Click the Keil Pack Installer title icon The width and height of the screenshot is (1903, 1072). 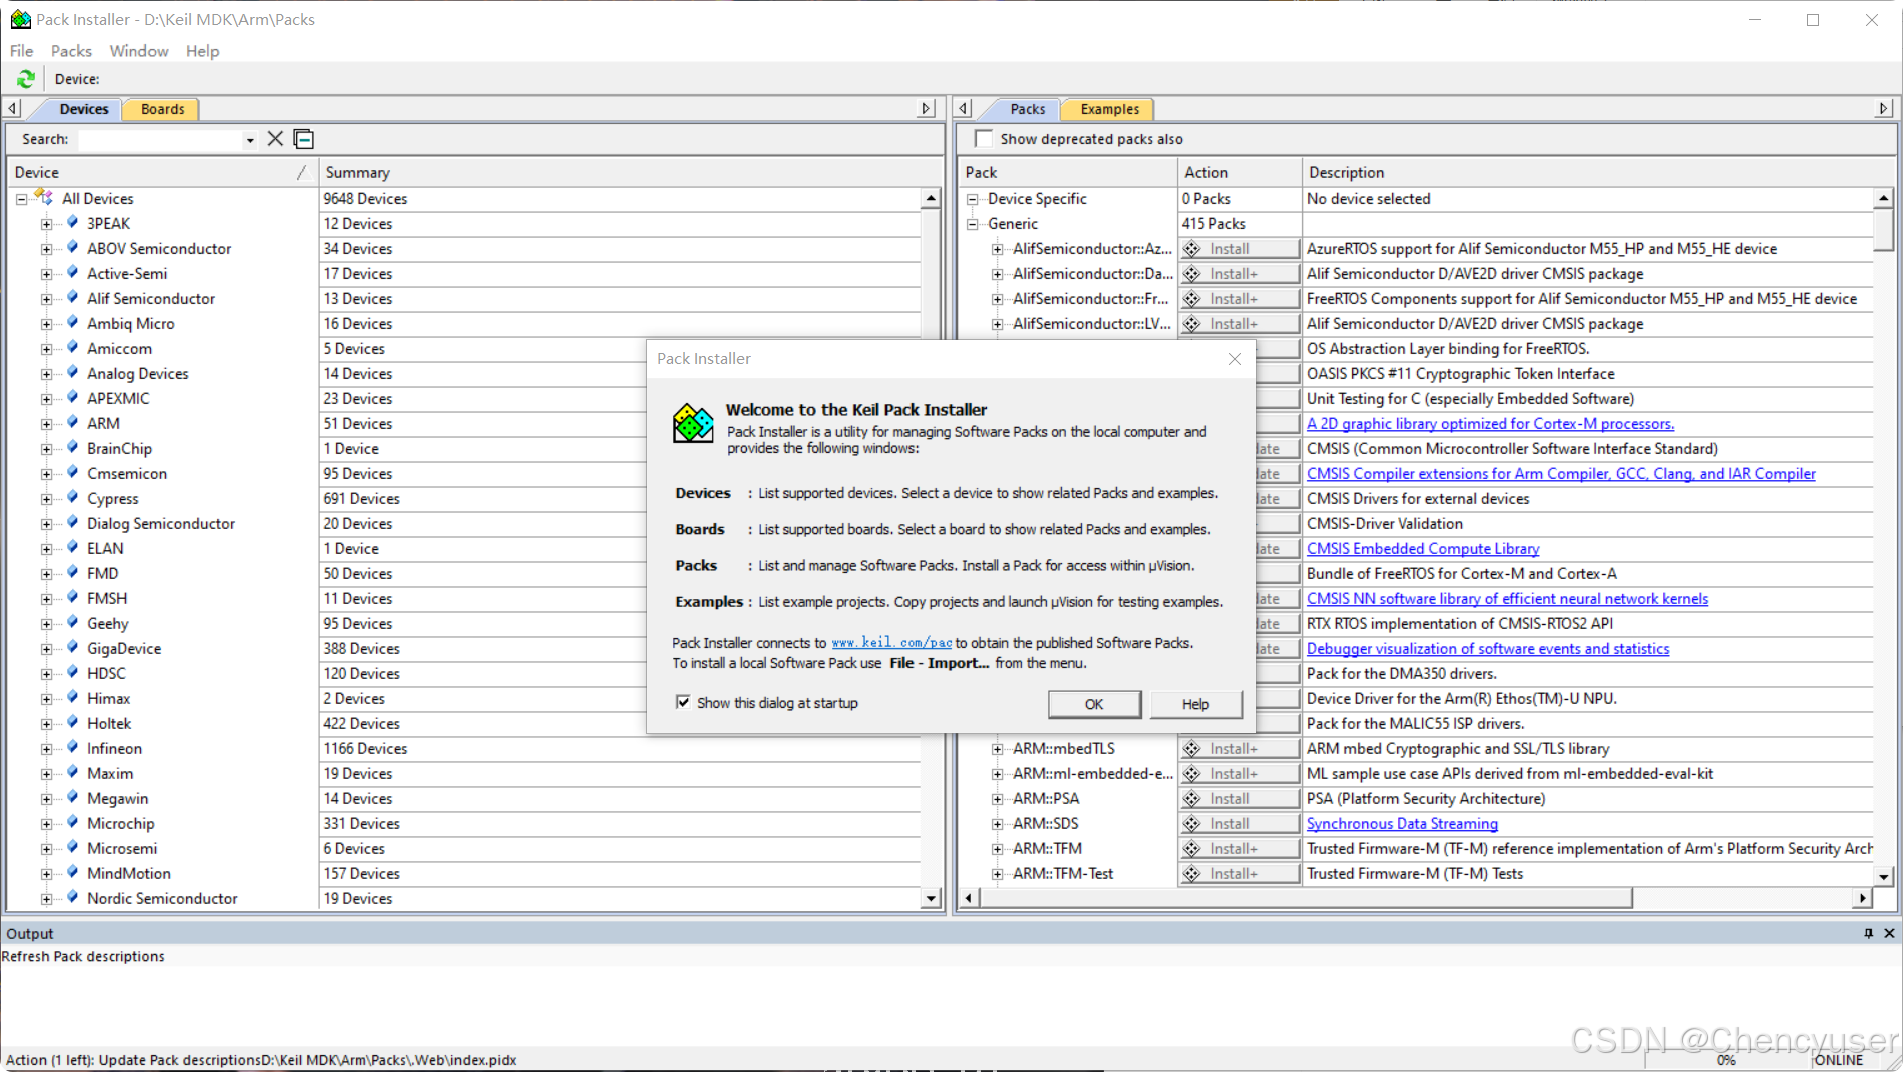pyautogui.click(x=20, y=19)
